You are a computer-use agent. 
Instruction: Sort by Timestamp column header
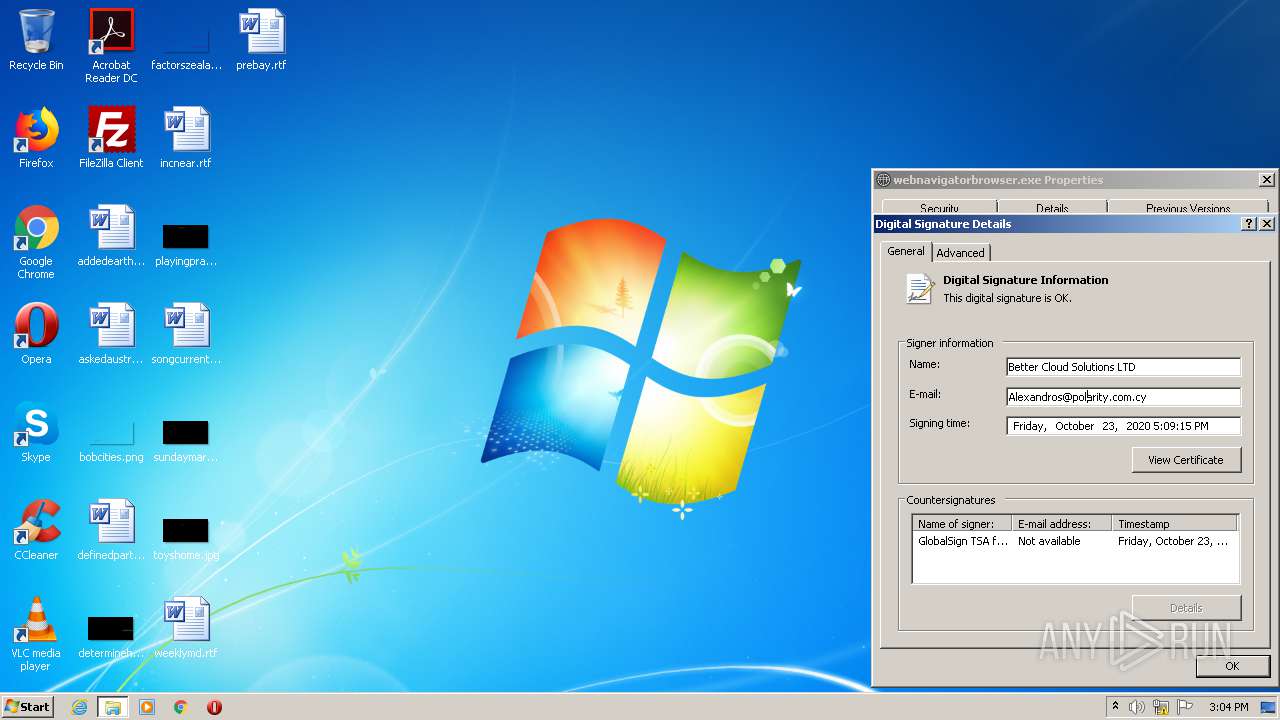tap(1175, 524)
